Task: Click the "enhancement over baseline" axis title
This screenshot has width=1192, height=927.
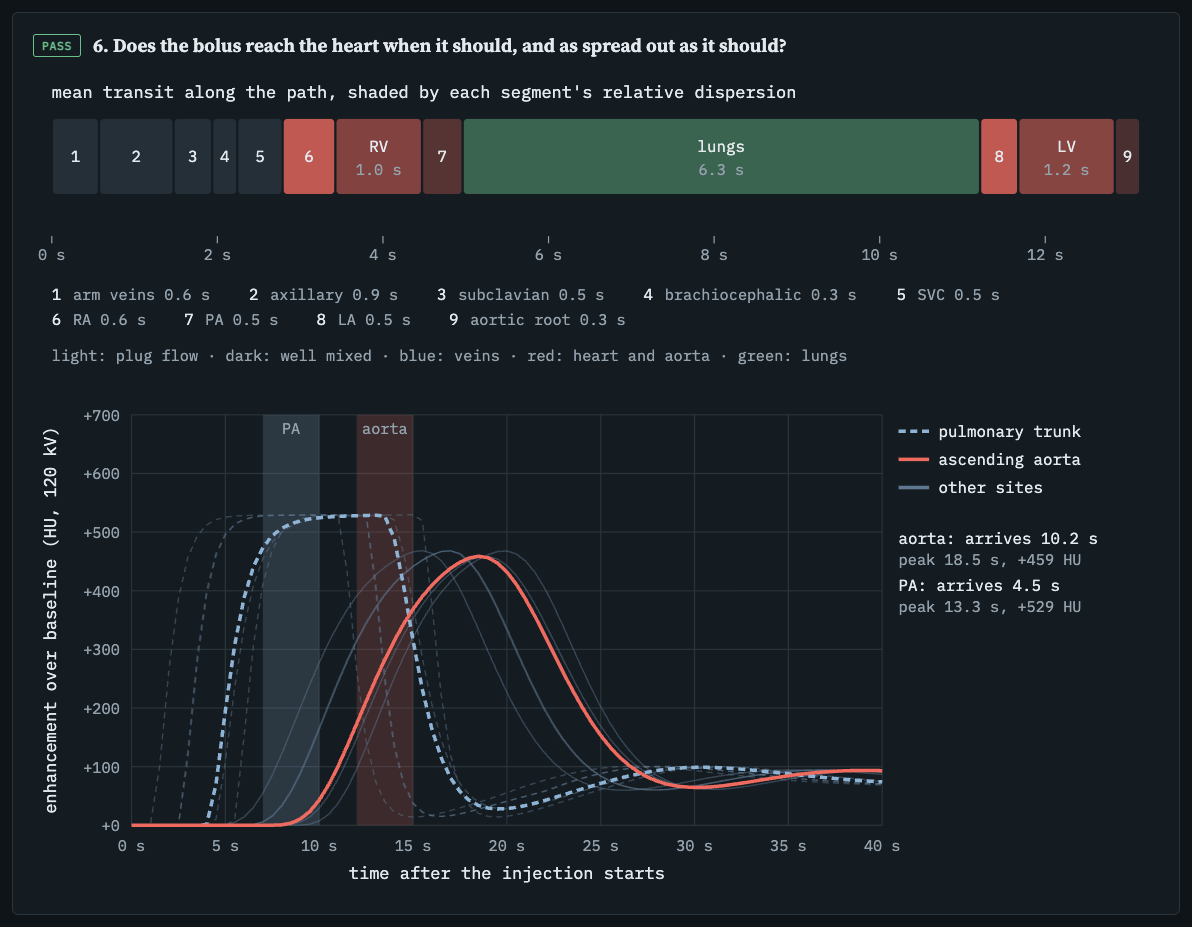Action: [x=51, y=621]
